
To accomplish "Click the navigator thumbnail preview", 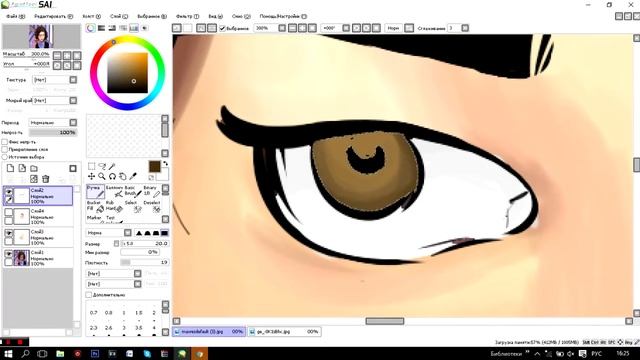I will [x=41, y=36].
